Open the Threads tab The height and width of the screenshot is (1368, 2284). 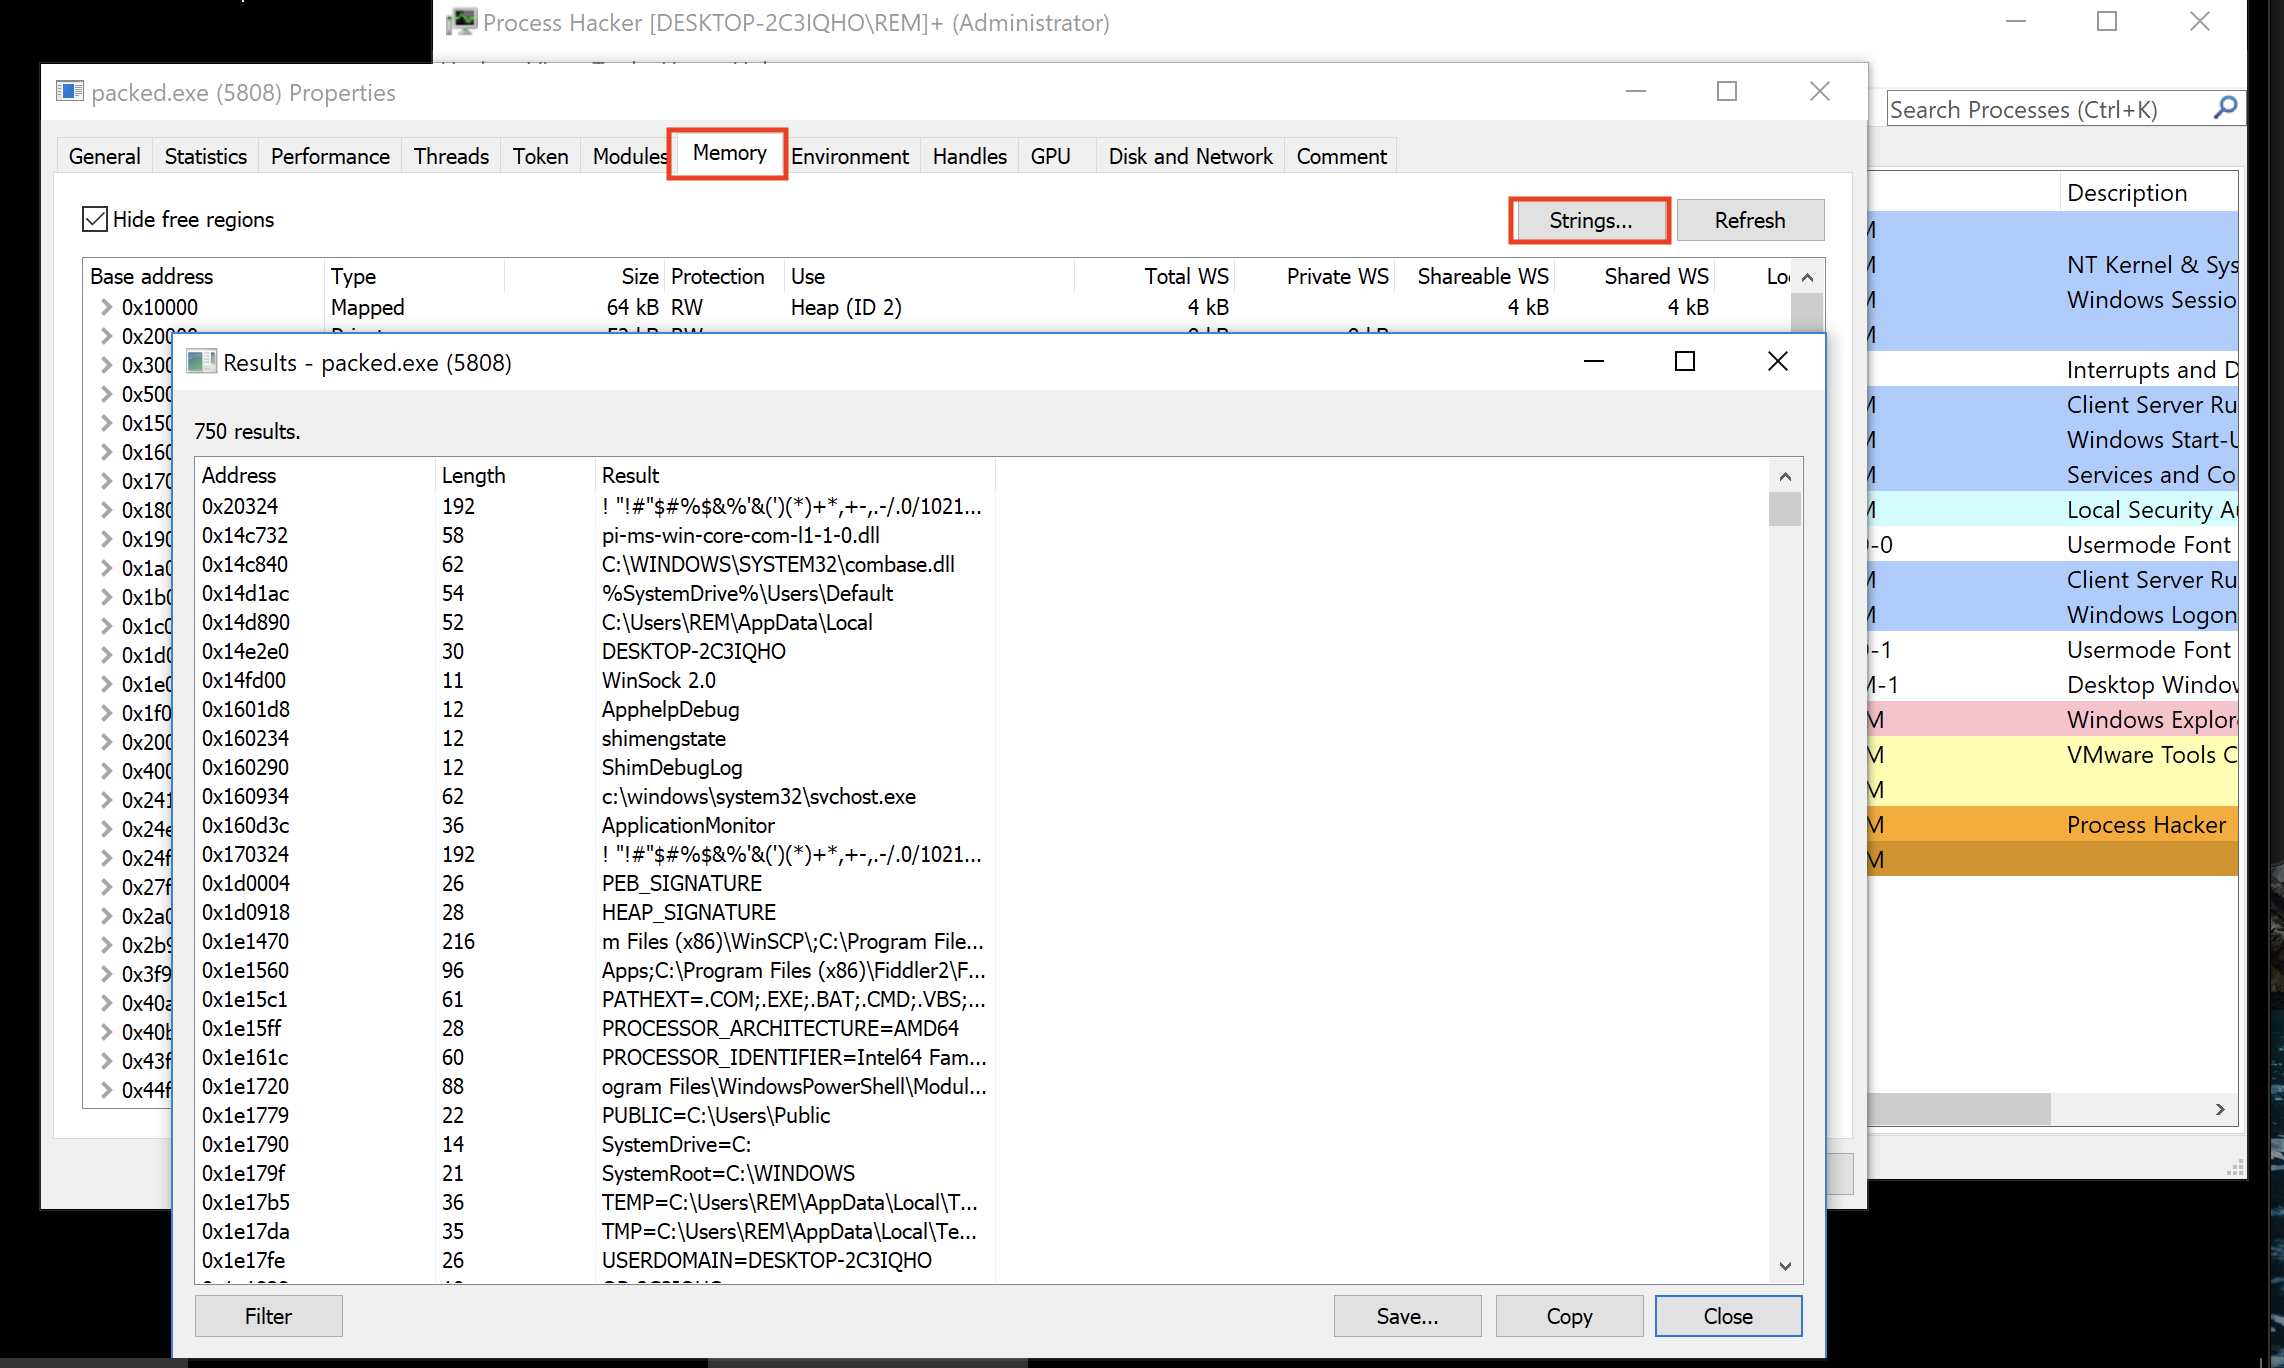[451, 156]
